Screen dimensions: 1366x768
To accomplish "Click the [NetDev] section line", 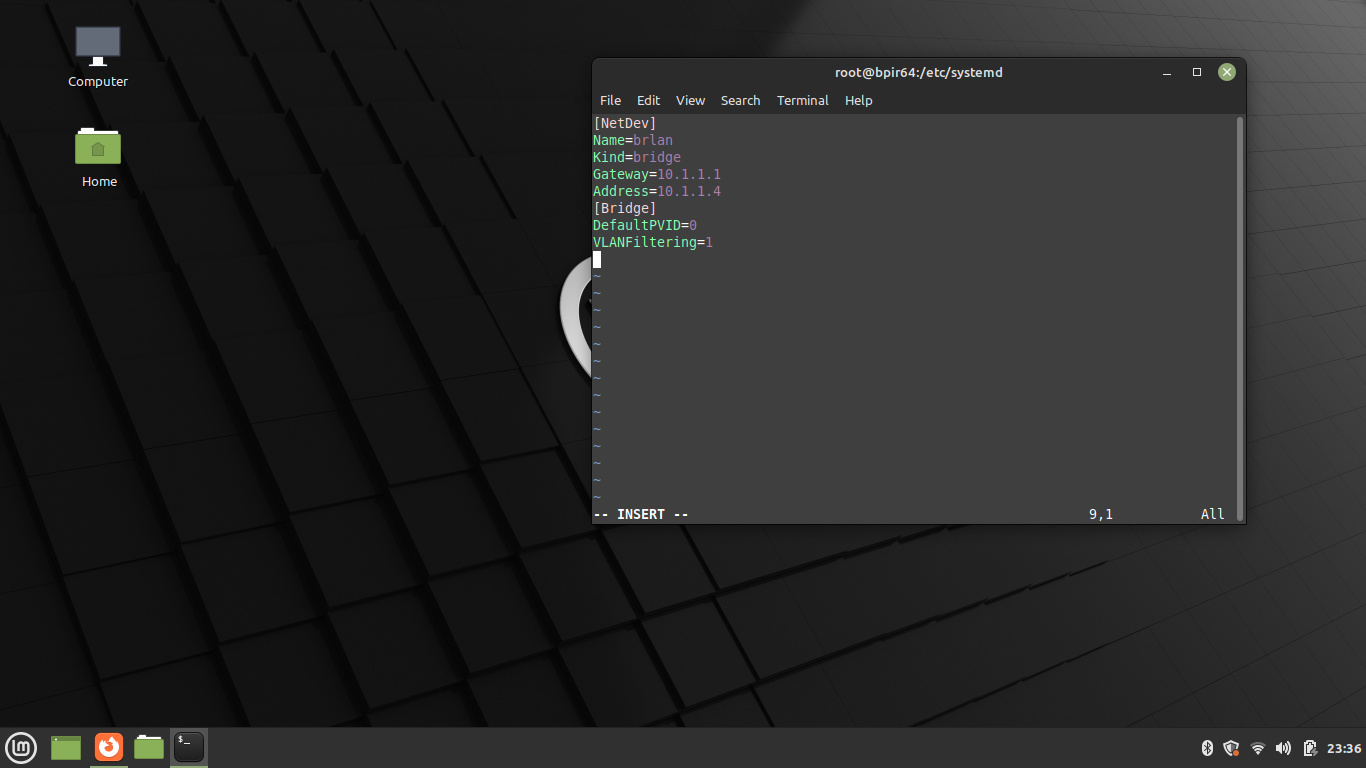I will click(x=625, y=123).
